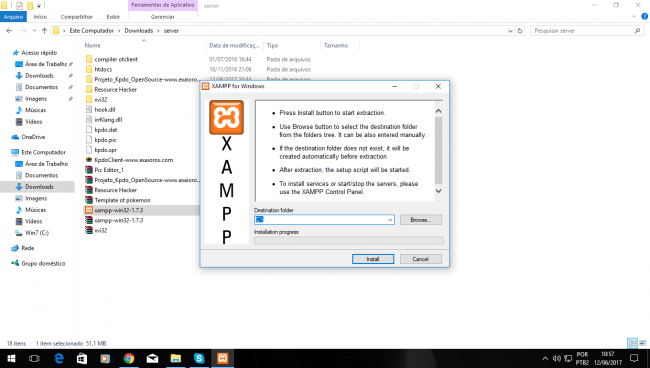Open recent locations dropdown arrow

34,31
